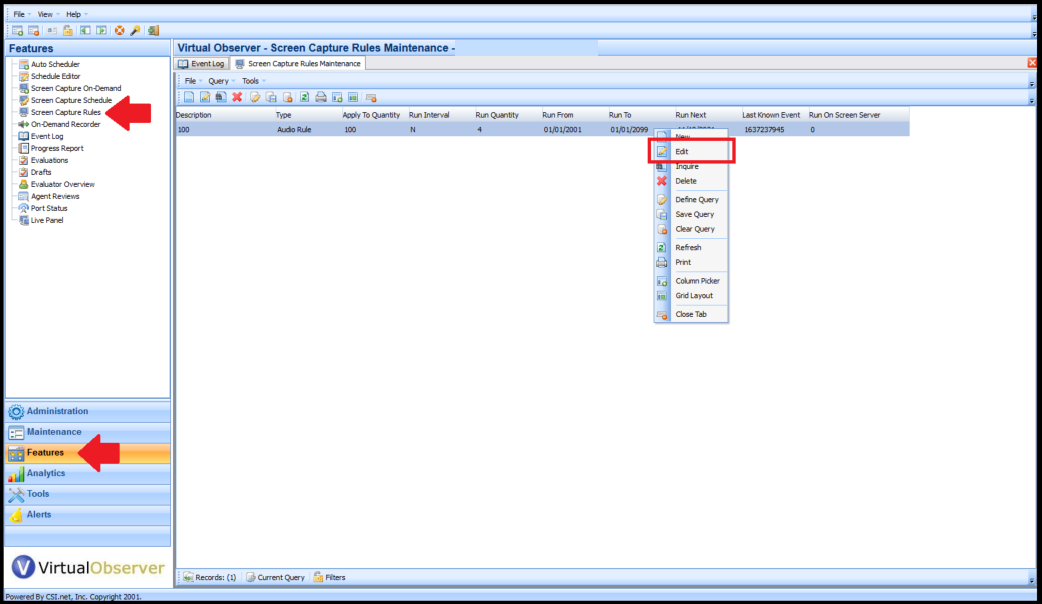Screen dimensions: 1042x604
Task: Choose Grid Layout from context menu
Action: 691,295
